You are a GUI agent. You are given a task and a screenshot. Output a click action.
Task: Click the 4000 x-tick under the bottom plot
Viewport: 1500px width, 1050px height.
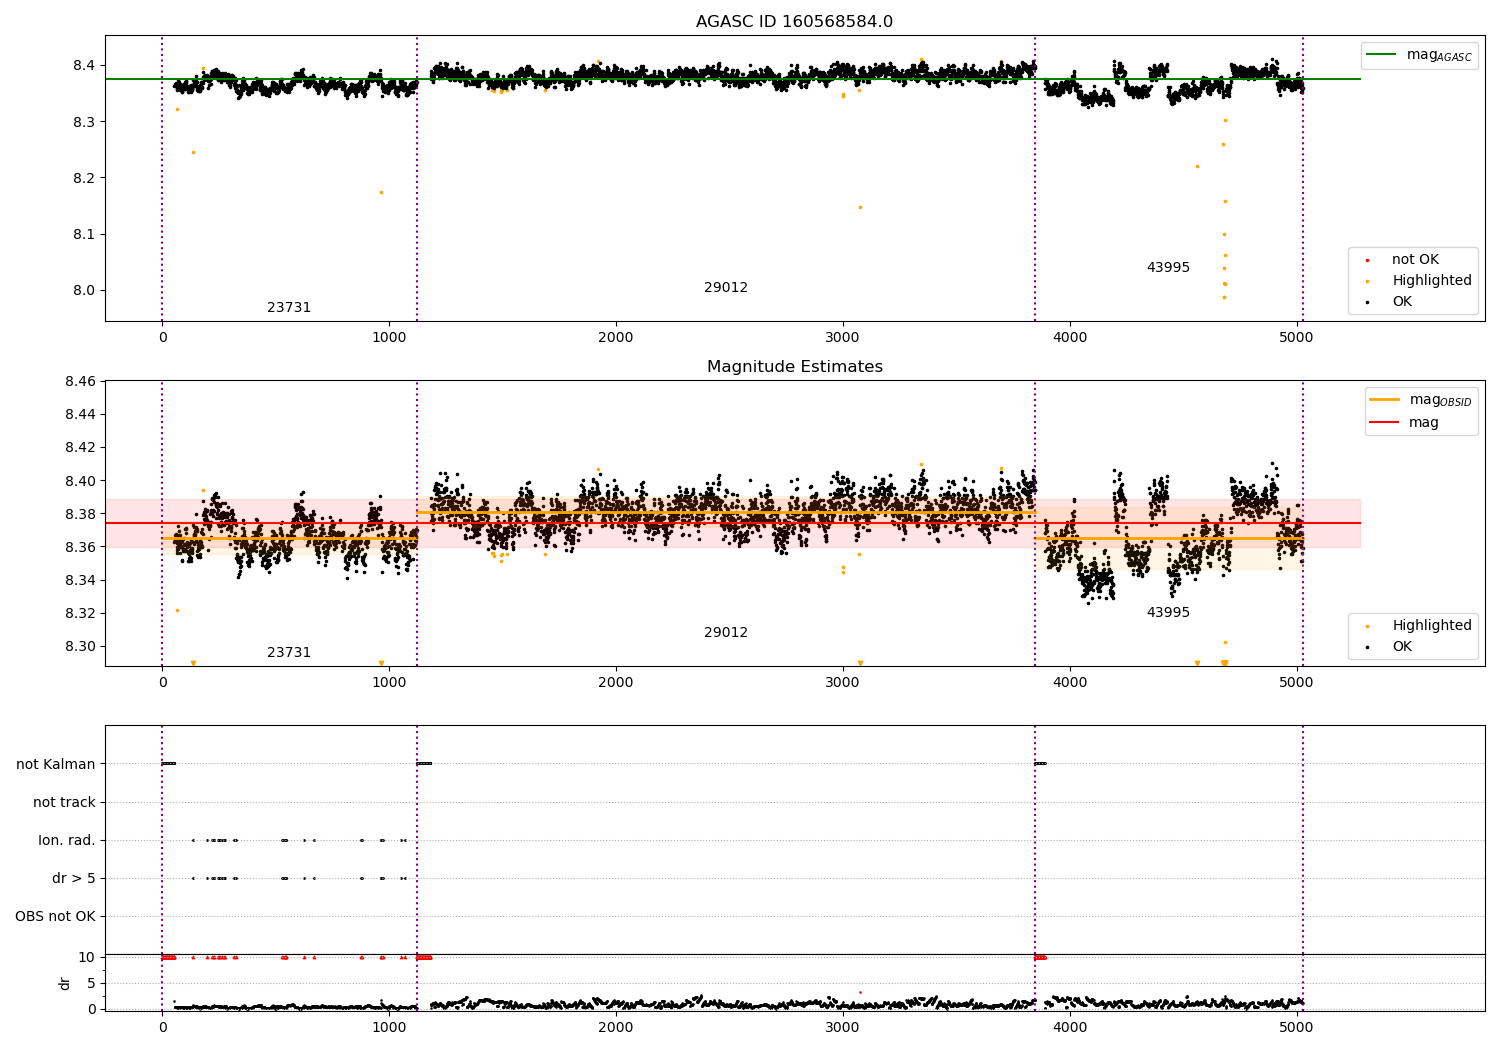tap(1070, 1028)
